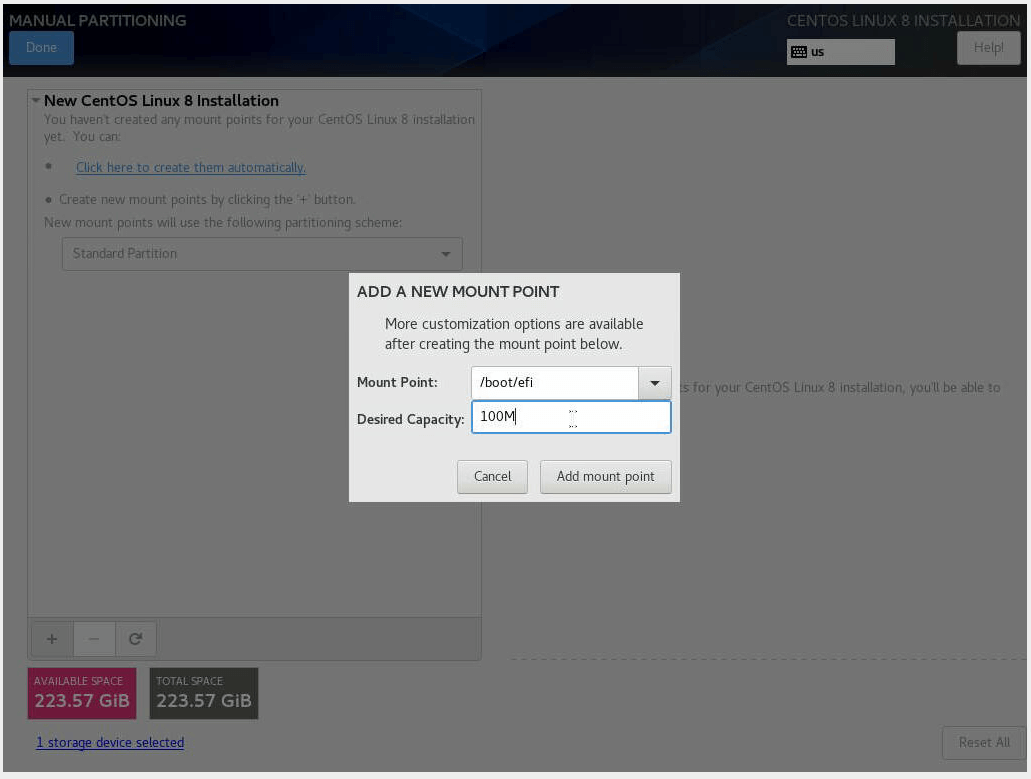The image size is (1031, 779).
Task: Click the Total Space 223.57 GiB box
Action: click(204, 694)
